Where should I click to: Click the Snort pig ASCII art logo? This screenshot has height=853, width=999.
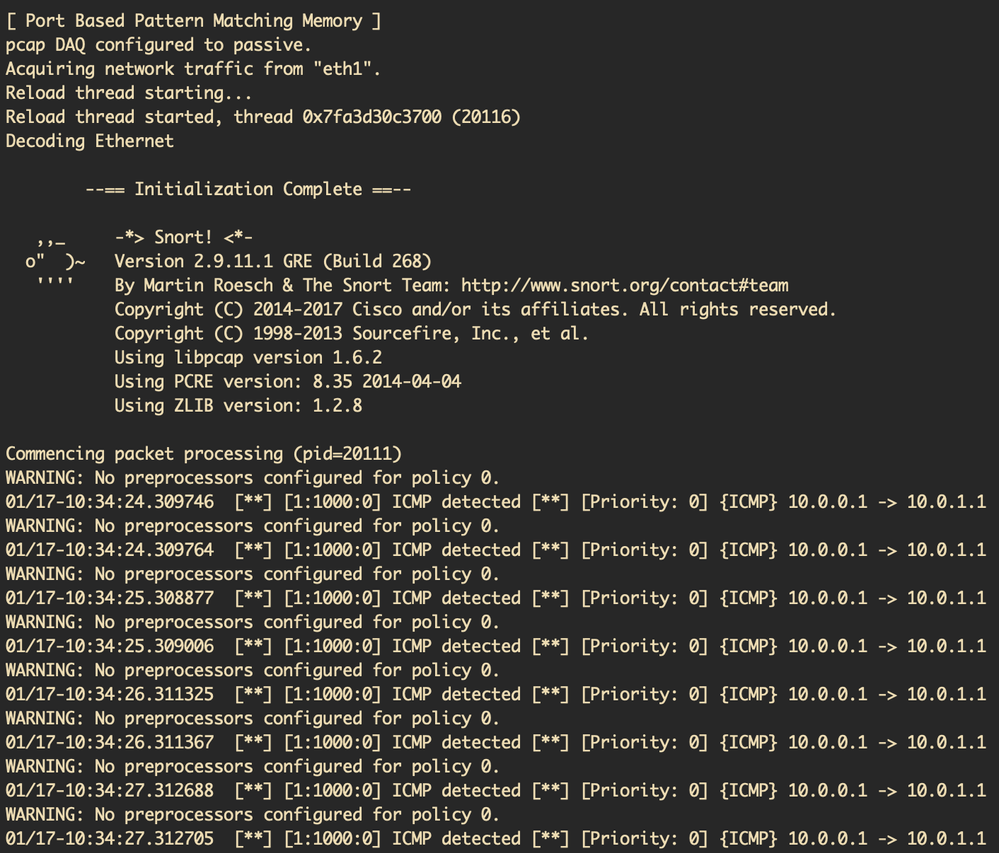[55, 262]
